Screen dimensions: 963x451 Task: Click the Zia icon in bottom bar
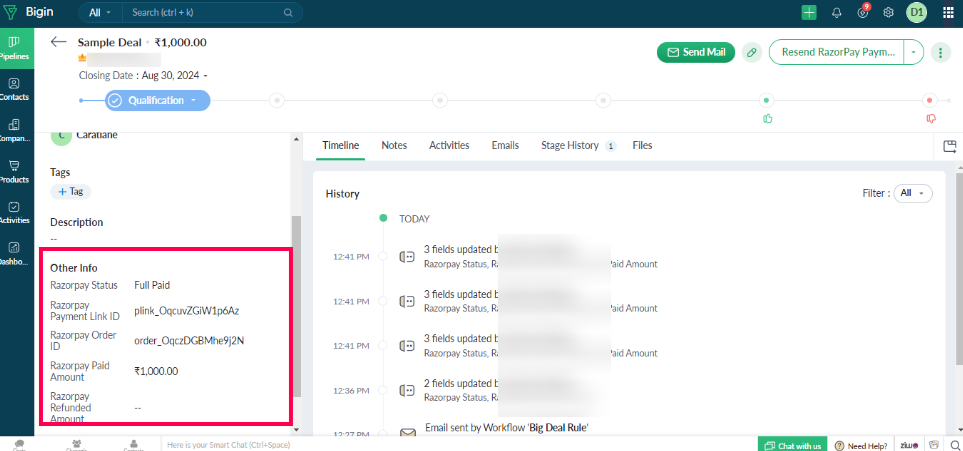910,445
